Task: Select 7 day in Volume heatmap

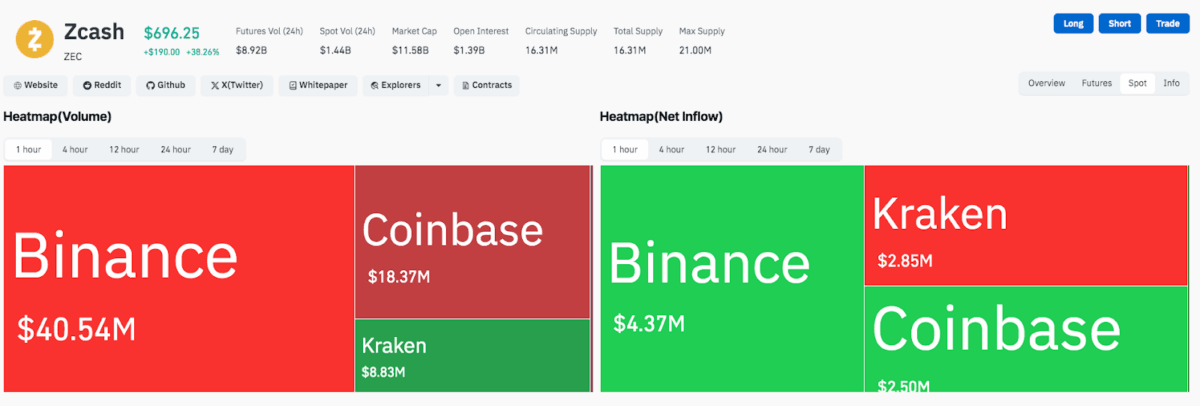Action: pos(222,150)
